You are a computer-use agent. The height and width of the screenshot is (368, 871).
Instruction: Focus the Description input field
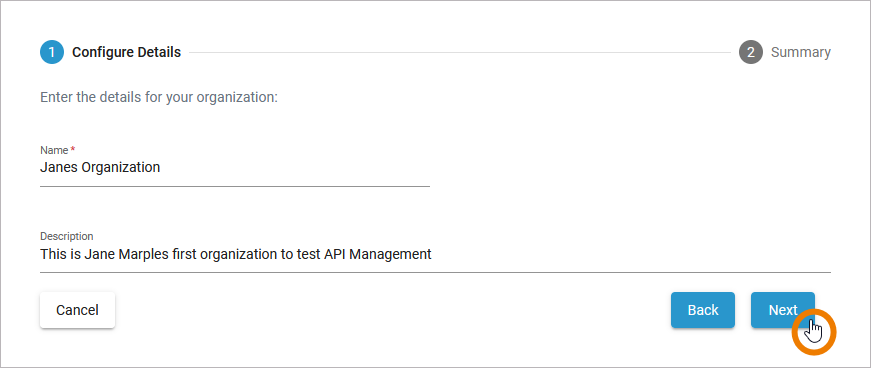436,255
